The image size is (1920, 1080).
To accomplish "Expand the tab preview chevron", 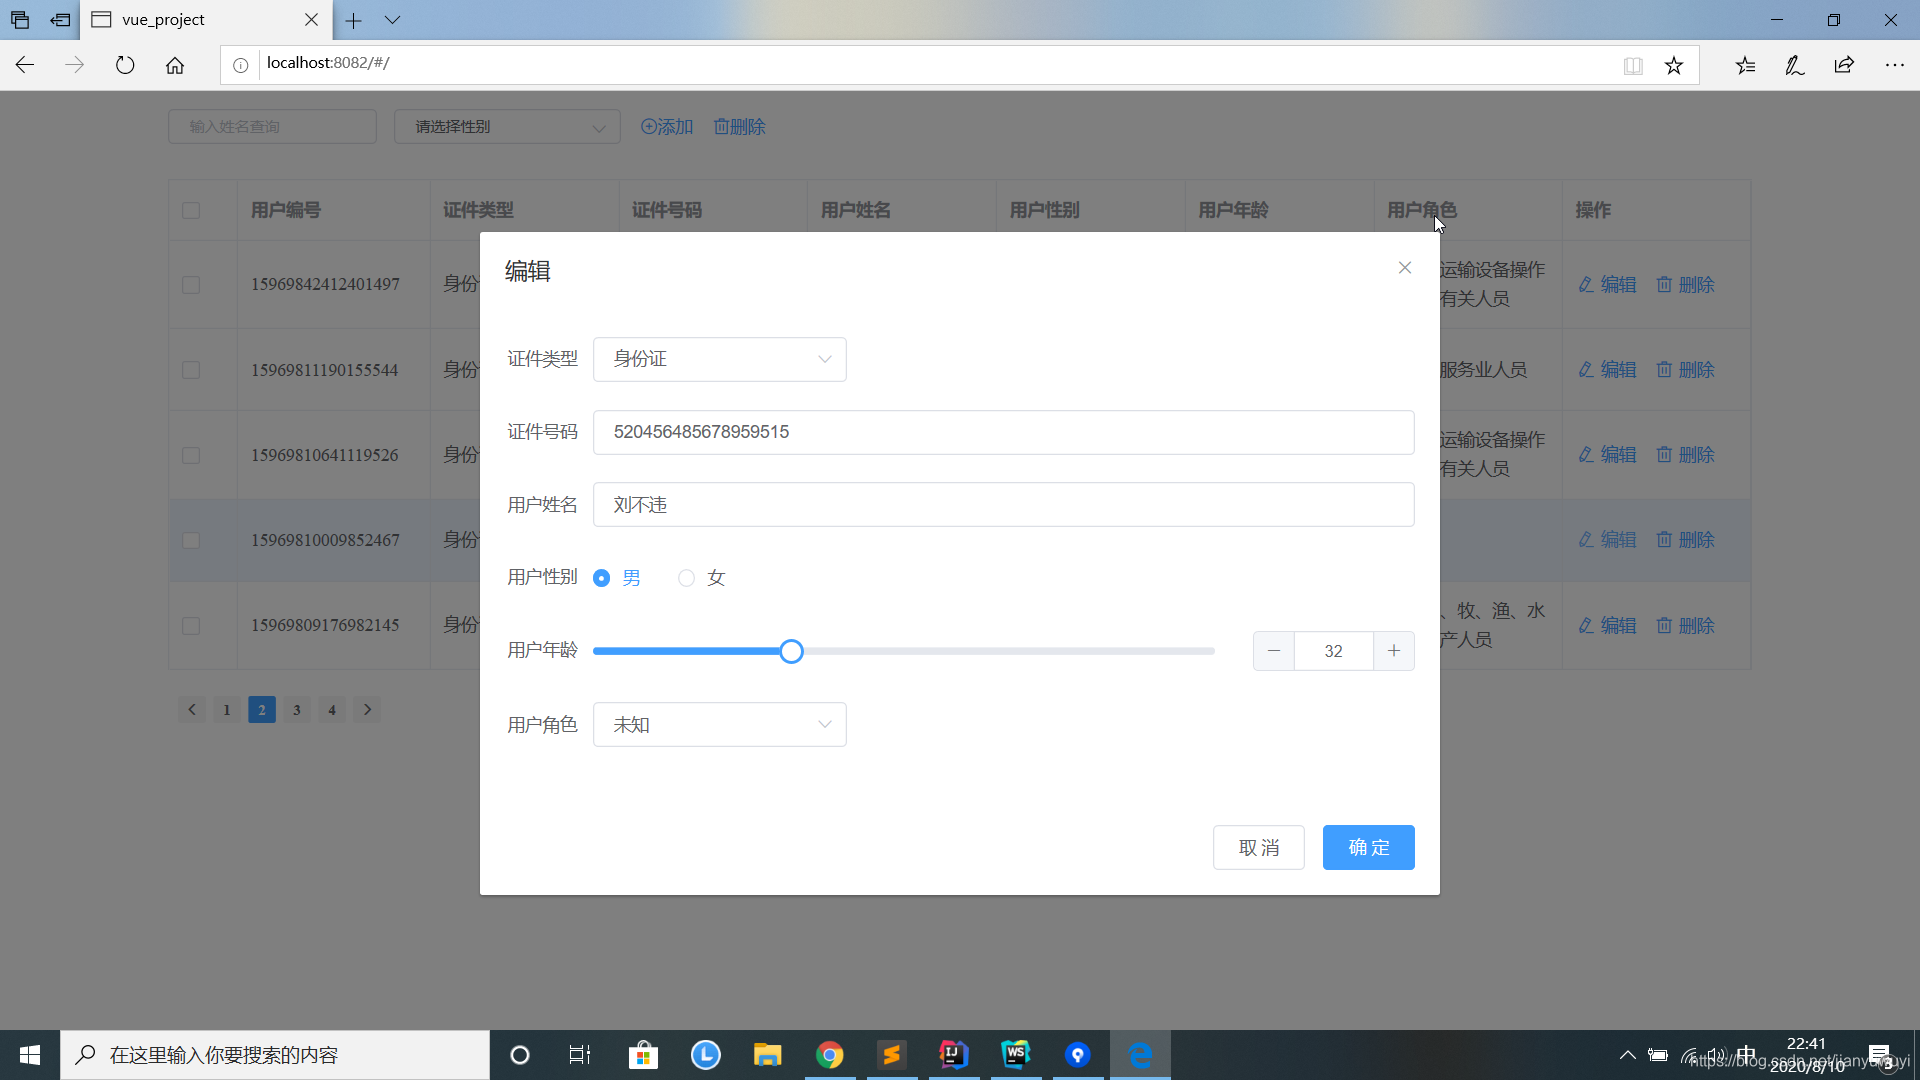I will tap(392, 20).
